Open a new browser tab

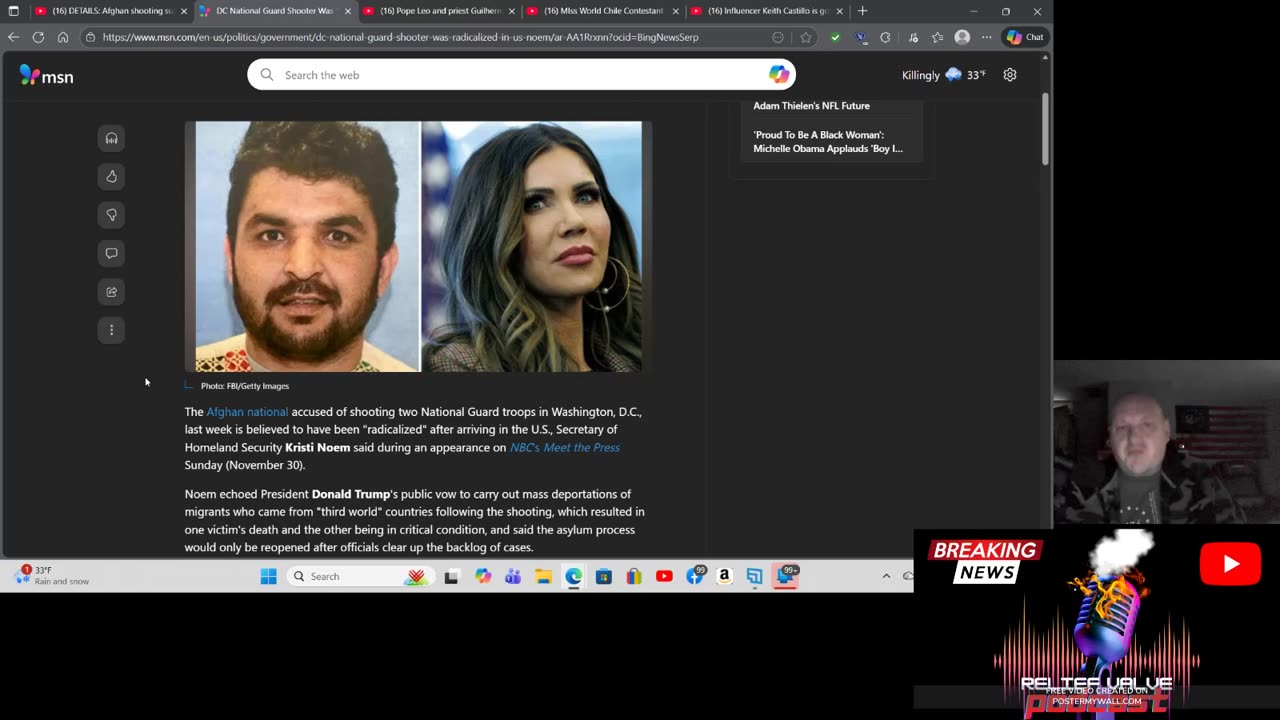tap(862, 11)
